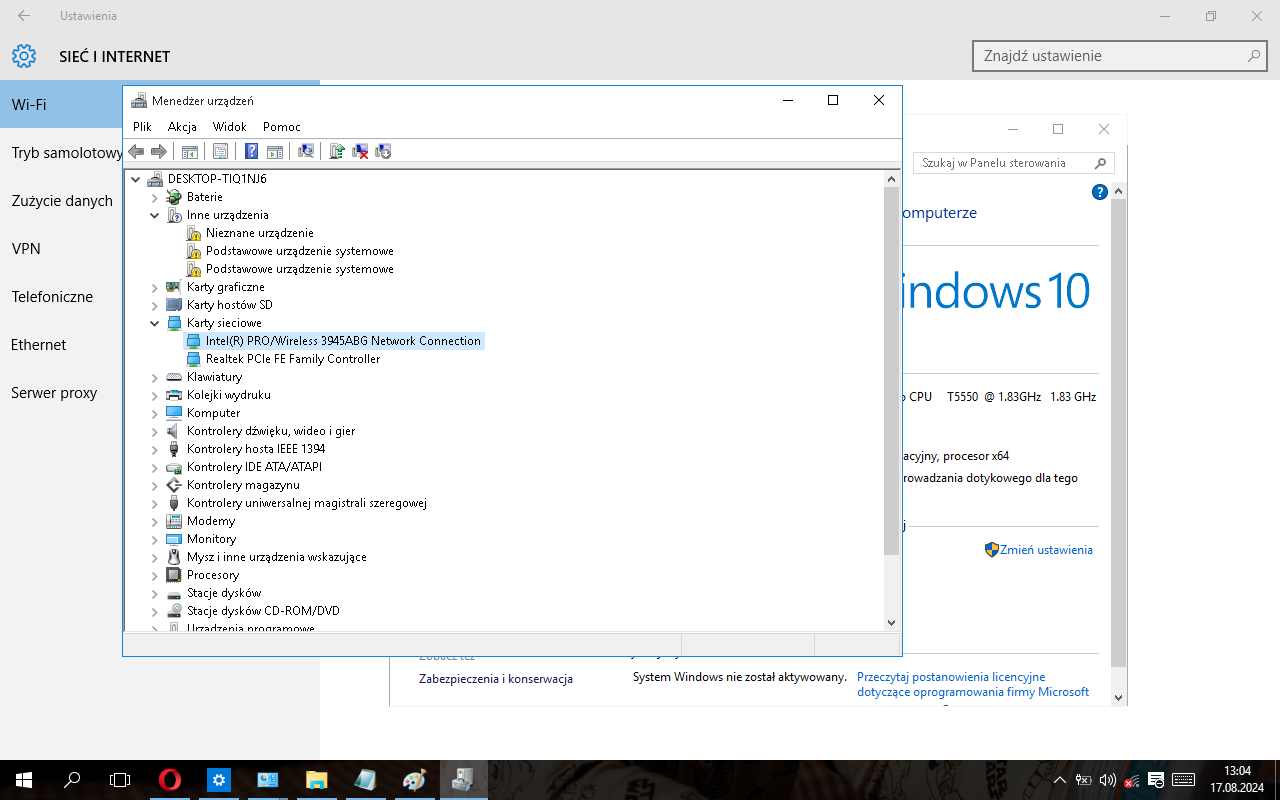Expand the Kolejki wydruku node
The height and width of the screenshot is (800, 1280).
tap(155, 395)
